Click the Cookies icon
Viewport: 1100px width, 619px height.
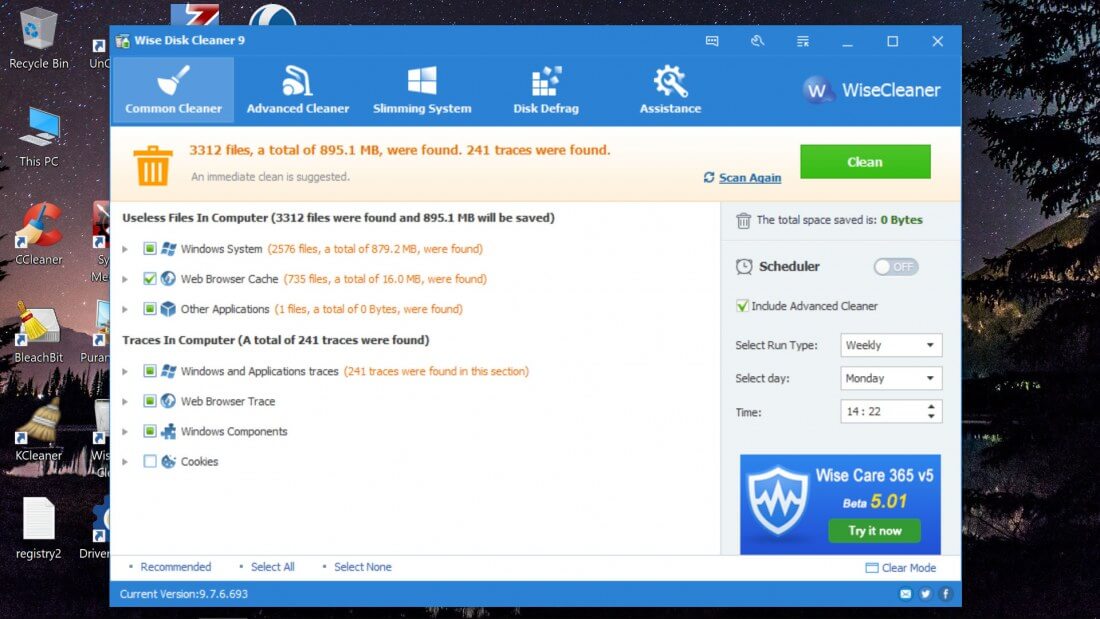tap(168, 461)
